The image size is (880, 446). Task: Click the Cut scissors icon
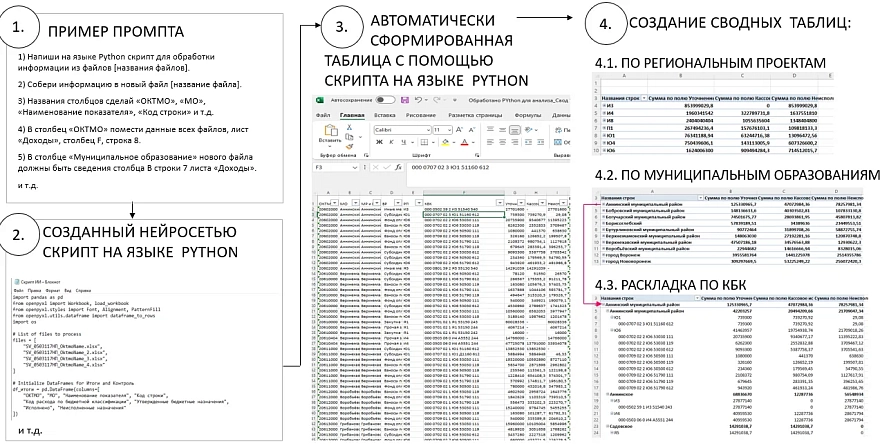click(x=350, y=127)
